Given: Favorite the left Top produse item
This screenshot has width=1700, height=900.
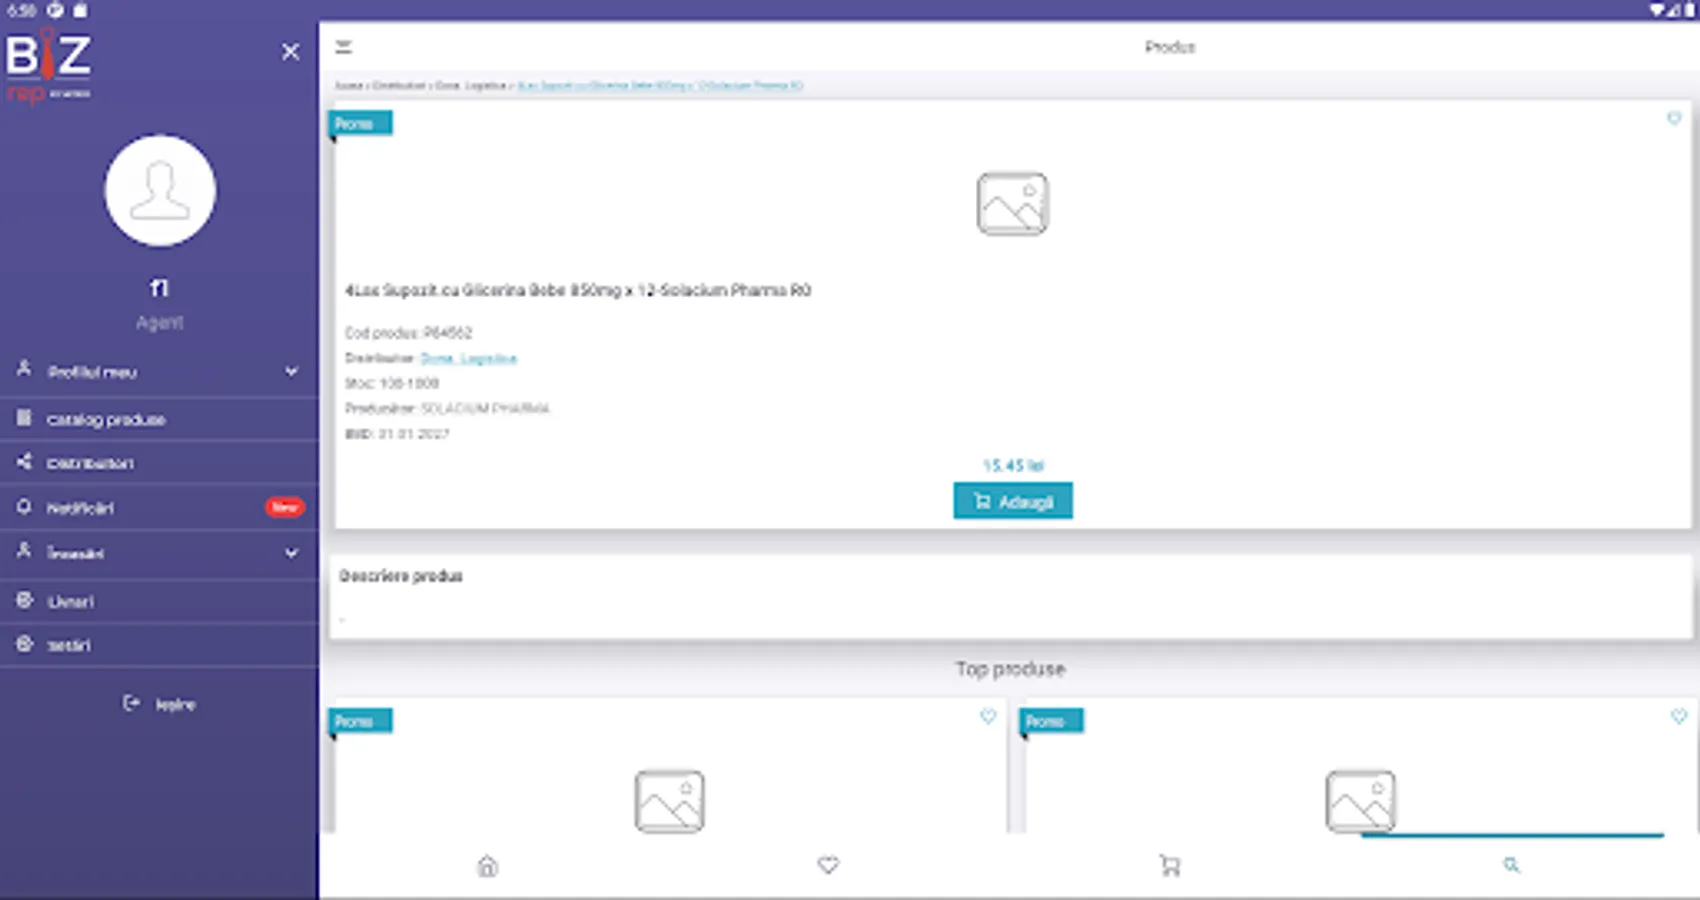Looking at the screenshot, I should pyautogui.click(x=990, y=716).
